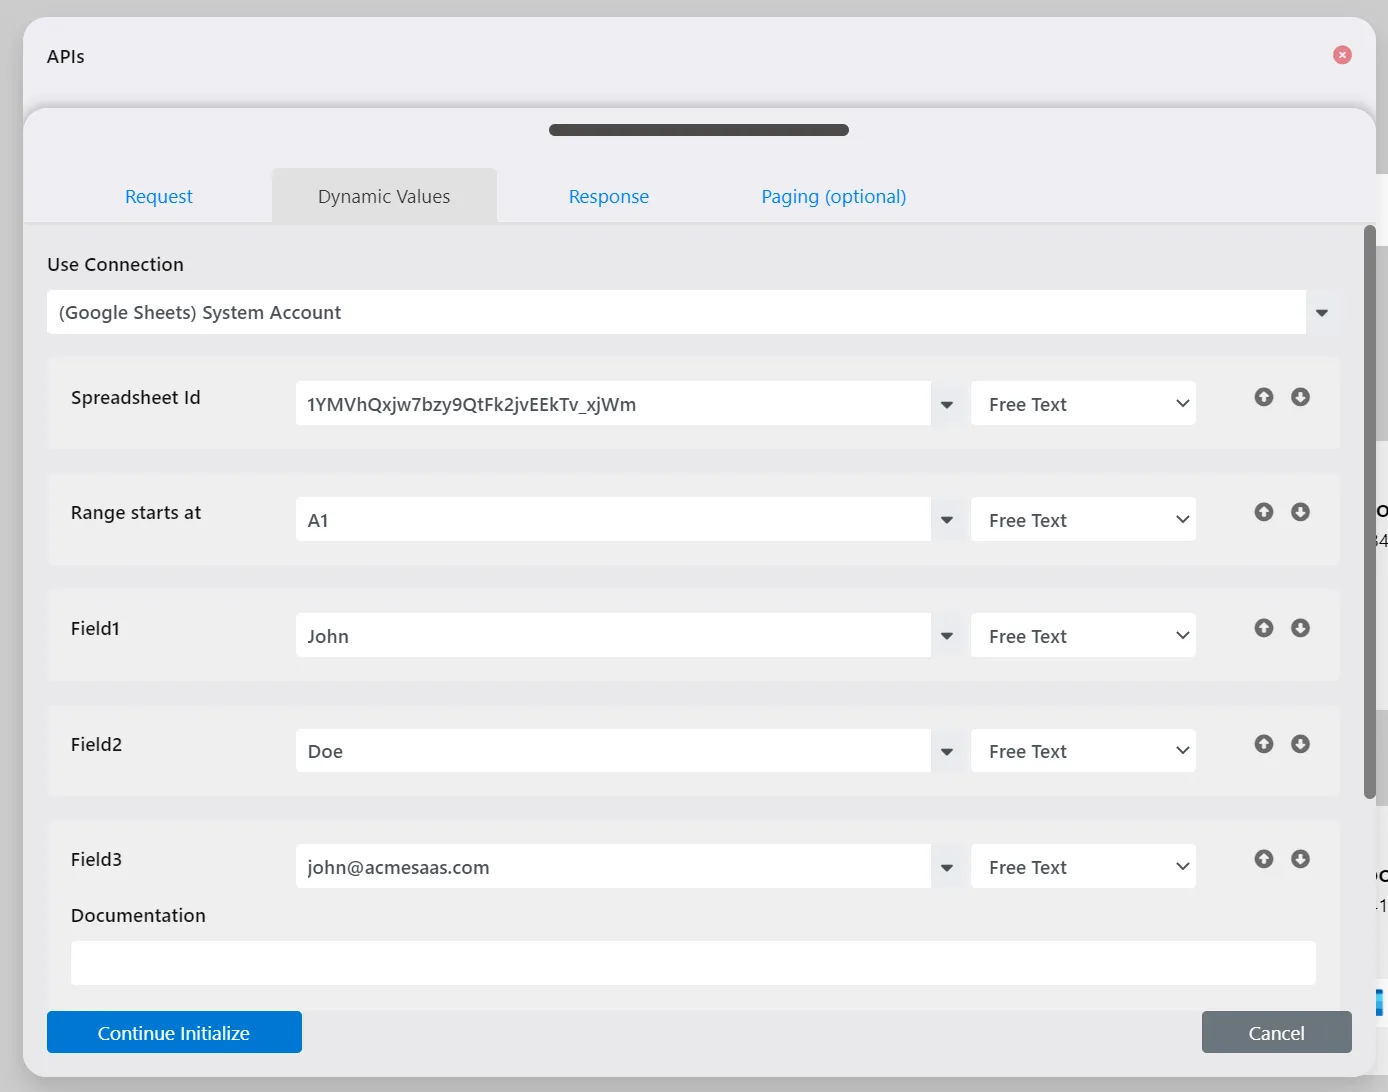
Task: Move Spreadsheet Id row down
Action: point(1300,397)
